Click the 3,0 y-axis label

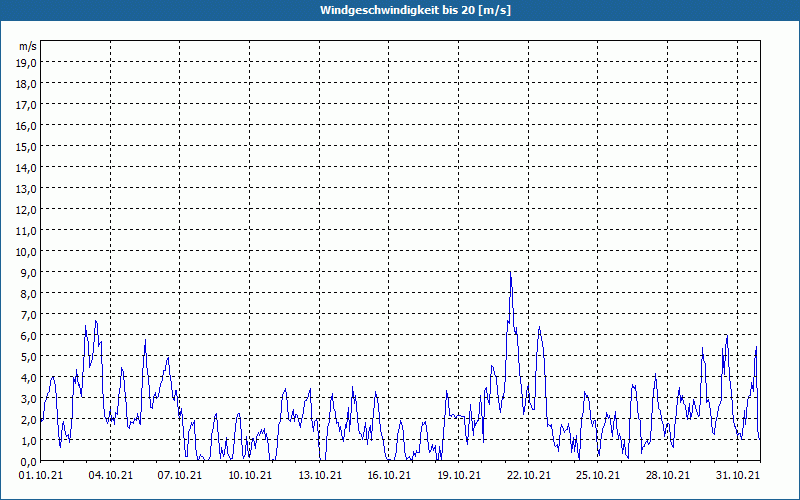coord(29,398)
